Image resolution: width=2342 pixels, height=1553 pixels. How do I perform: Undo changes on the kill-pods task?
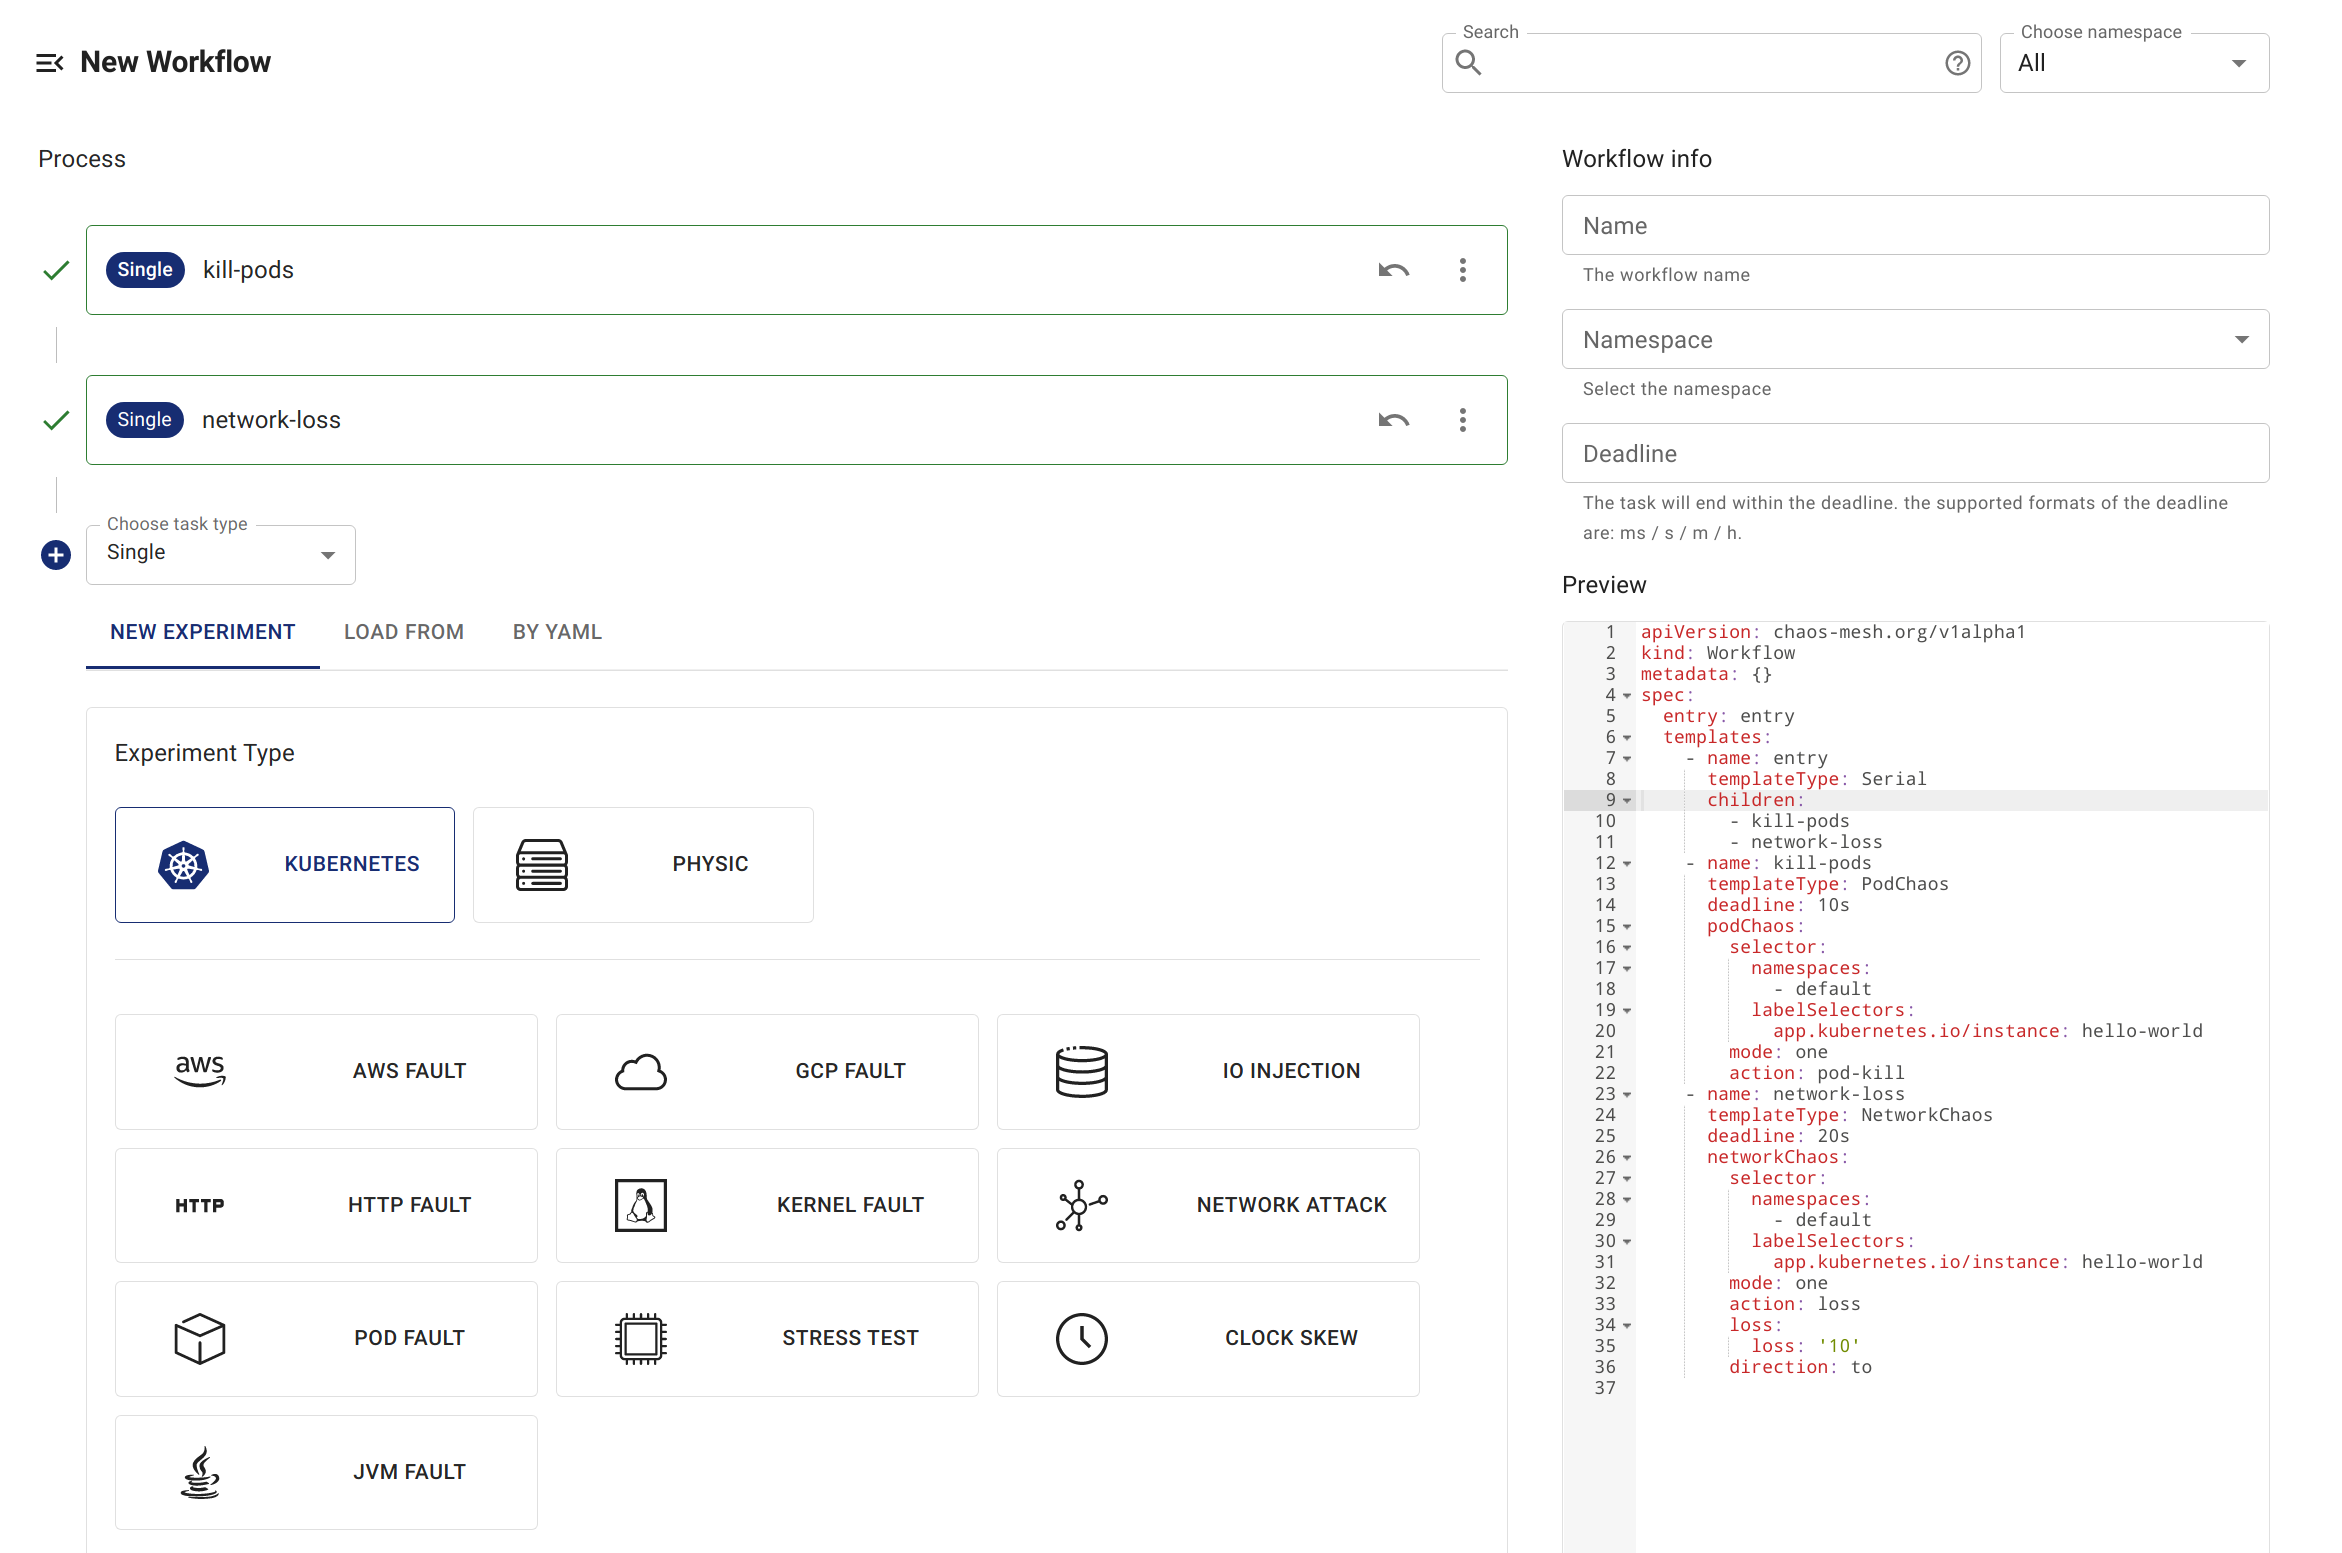click(x=1393, y=270)
